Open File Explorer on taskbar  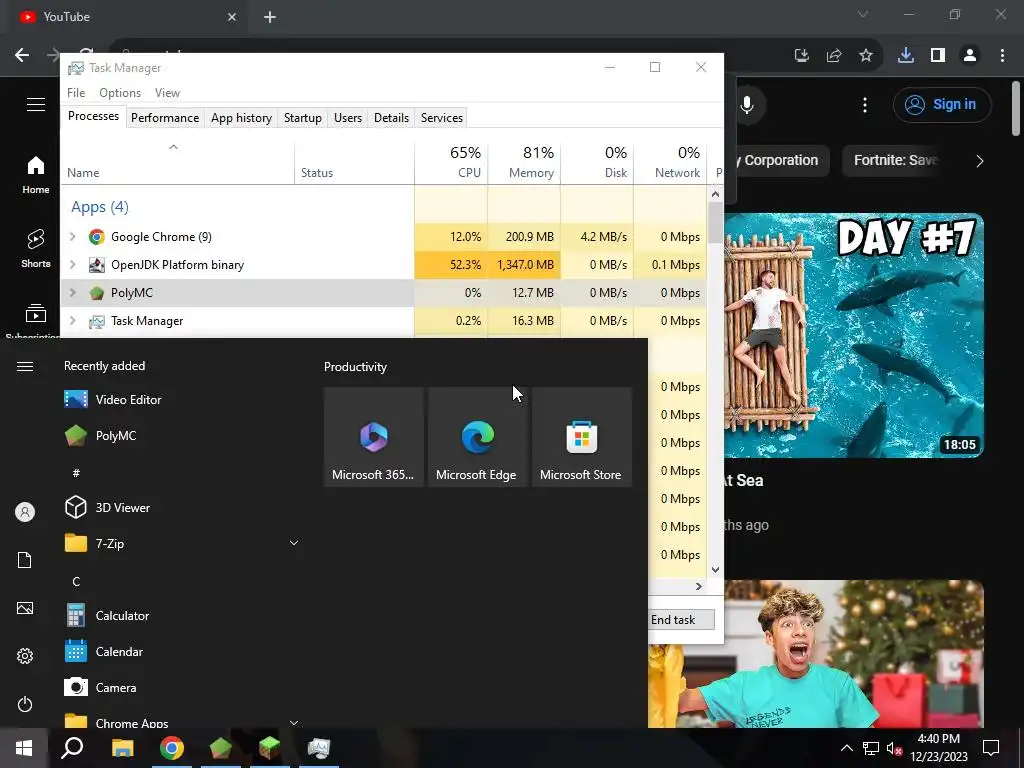point(122,748)
